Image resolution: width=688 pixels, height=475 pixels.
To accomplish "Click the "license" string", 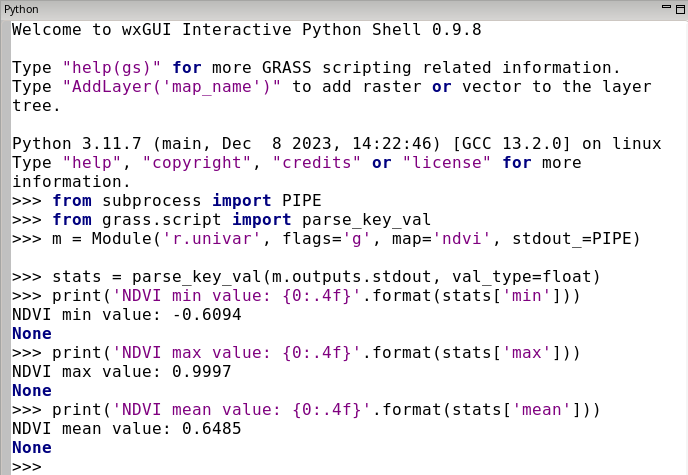I will (447, 163).
